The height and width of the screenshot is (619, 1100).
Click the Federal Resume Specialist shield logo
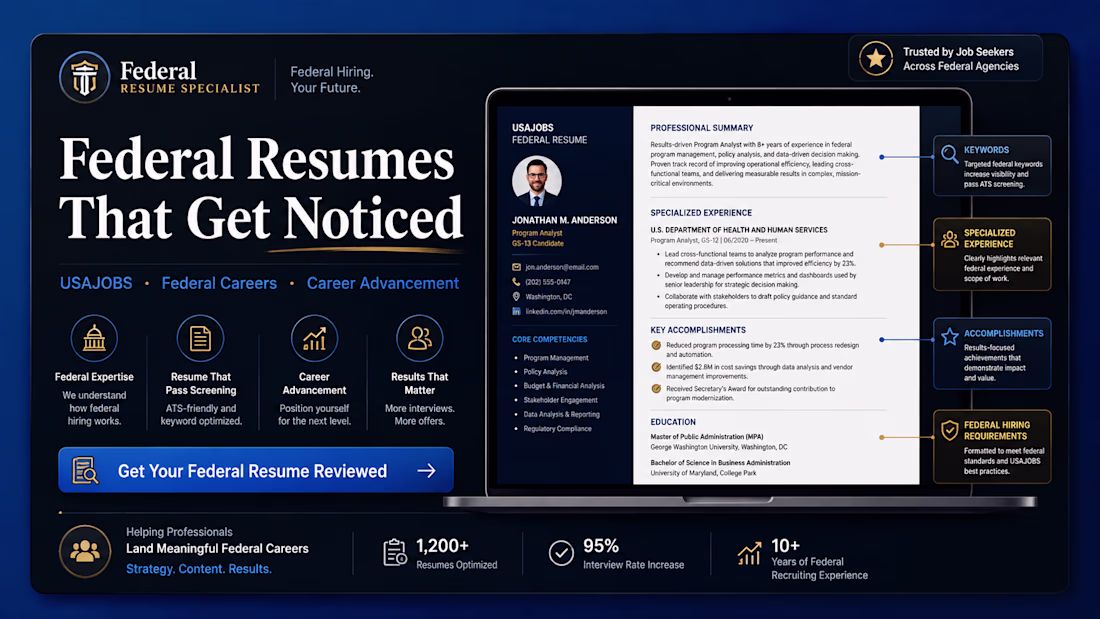pyautogui.click(x=84, y=77)
